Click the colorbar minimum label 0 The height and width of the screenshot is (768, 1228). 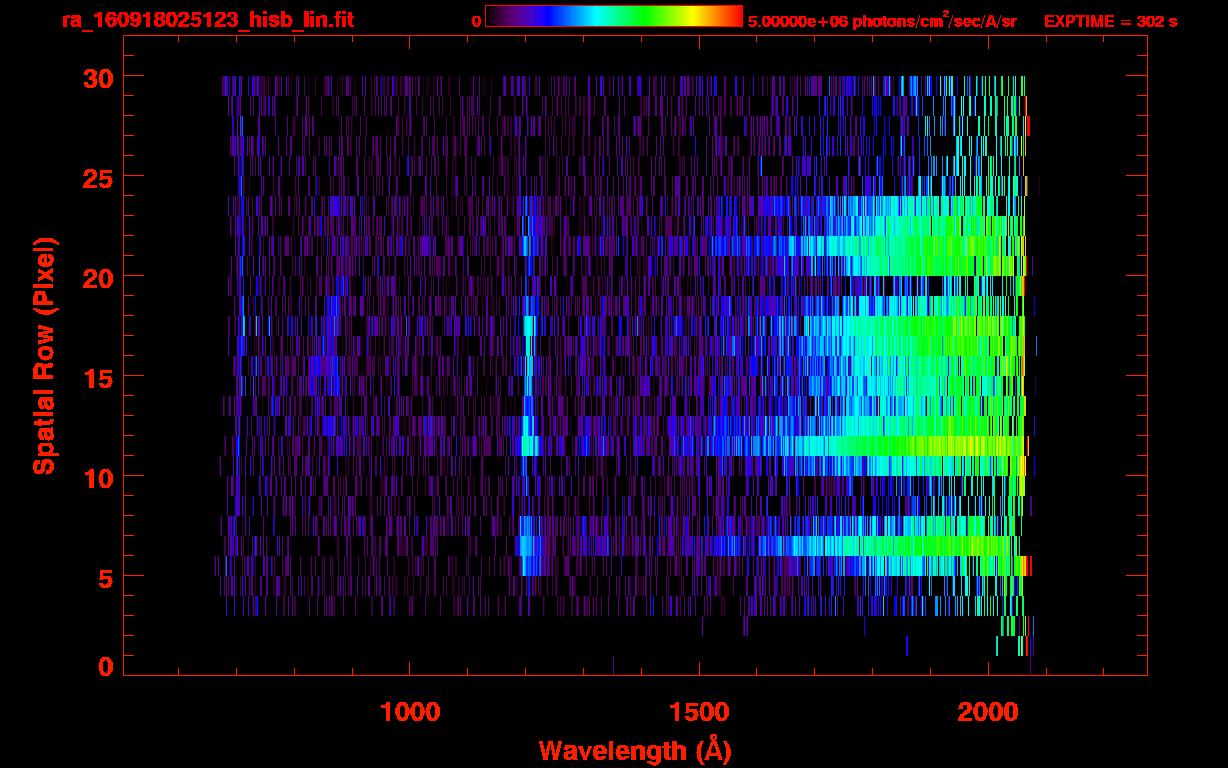[476, 21]
